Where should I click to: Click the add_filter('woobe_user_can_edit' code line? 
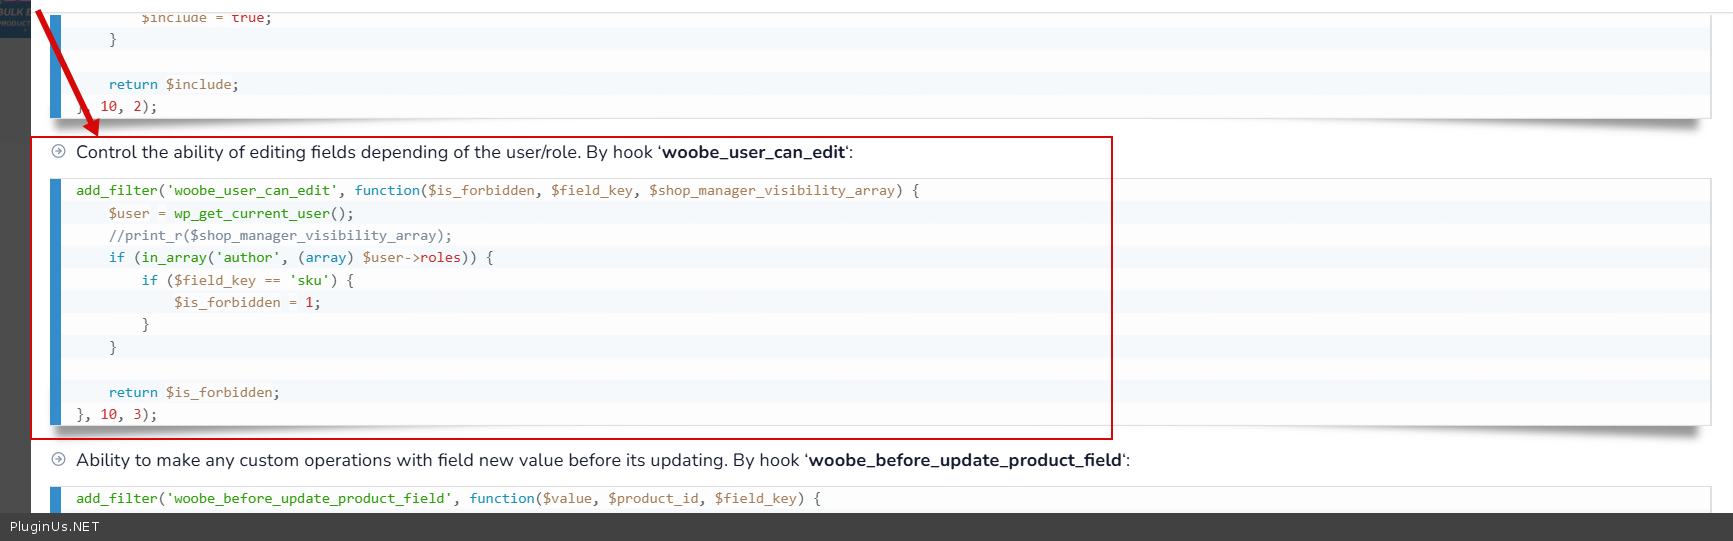pyautogui.click(x=497, y=190)
